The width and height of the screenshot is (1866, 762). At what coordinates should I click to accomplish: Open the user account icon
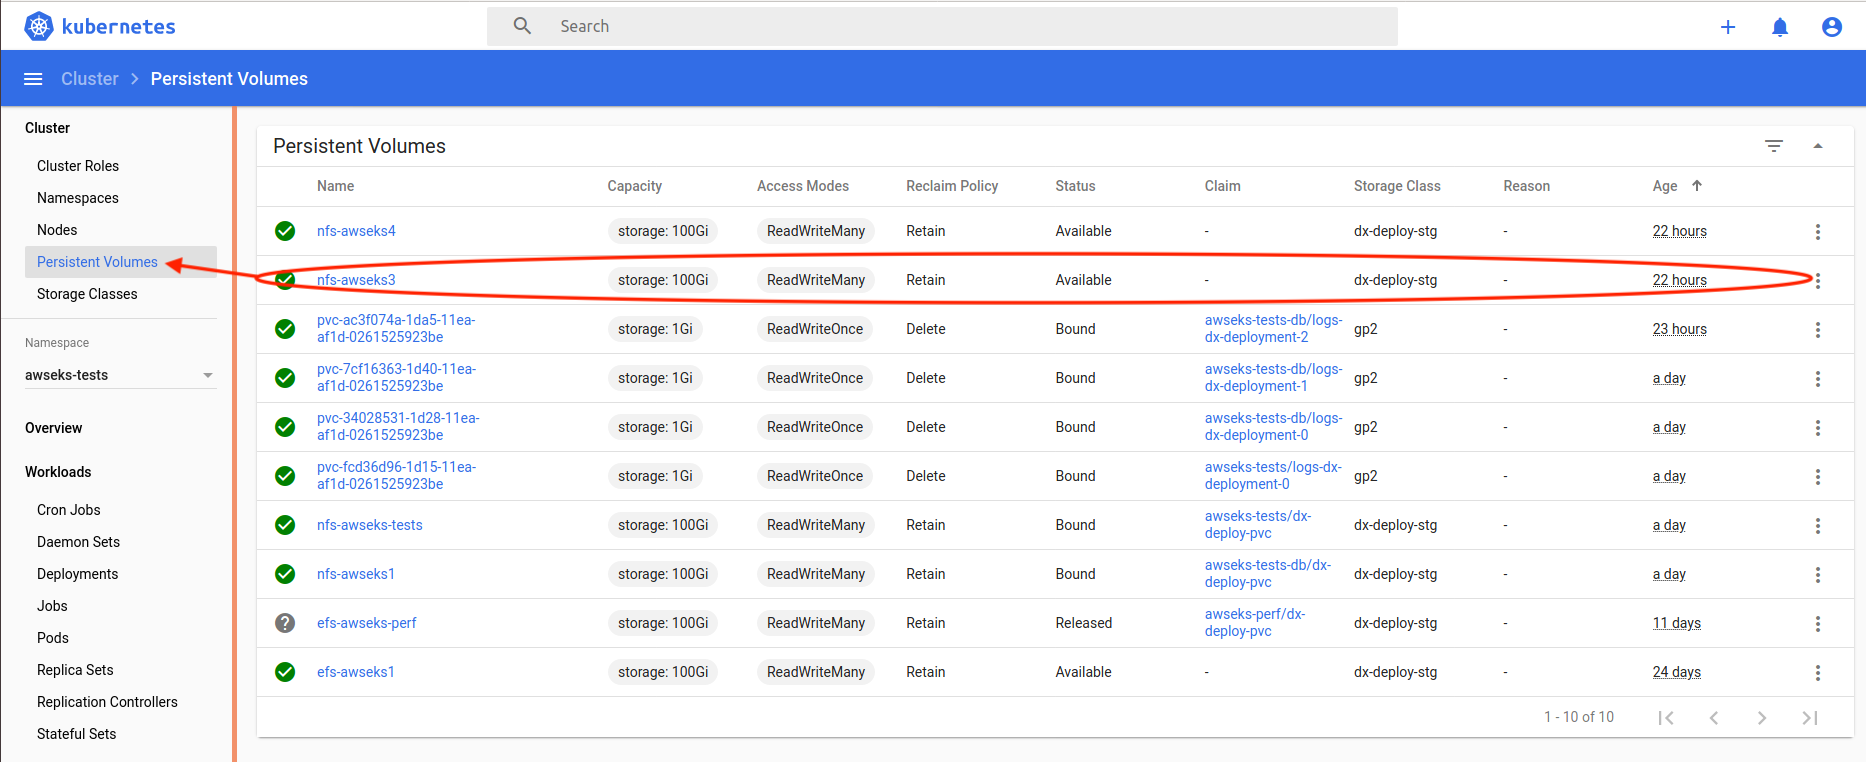pyautogui.click(x=1831, y=27)
